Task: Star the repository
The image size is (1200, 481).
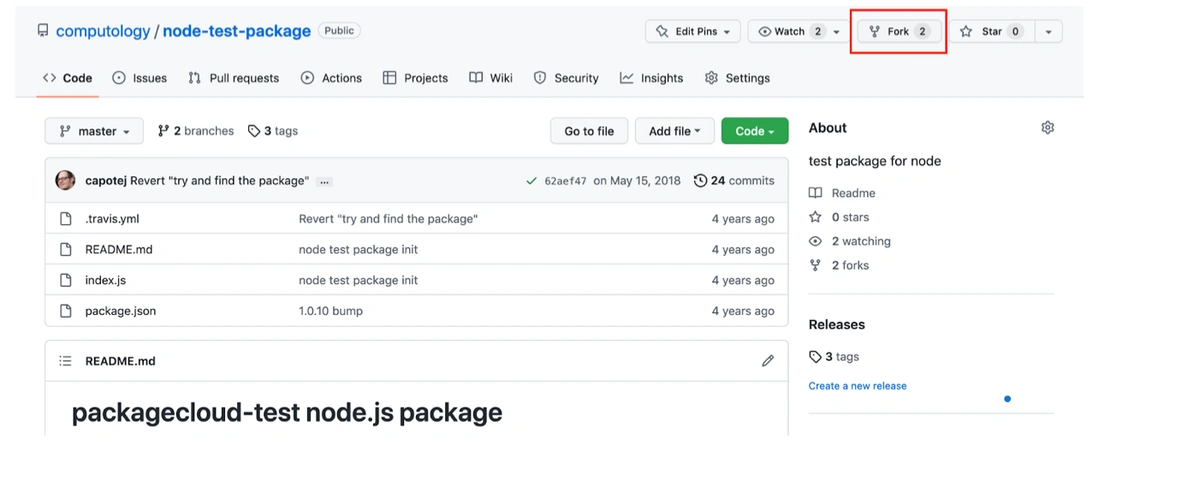Action: [x=990, y=31]
